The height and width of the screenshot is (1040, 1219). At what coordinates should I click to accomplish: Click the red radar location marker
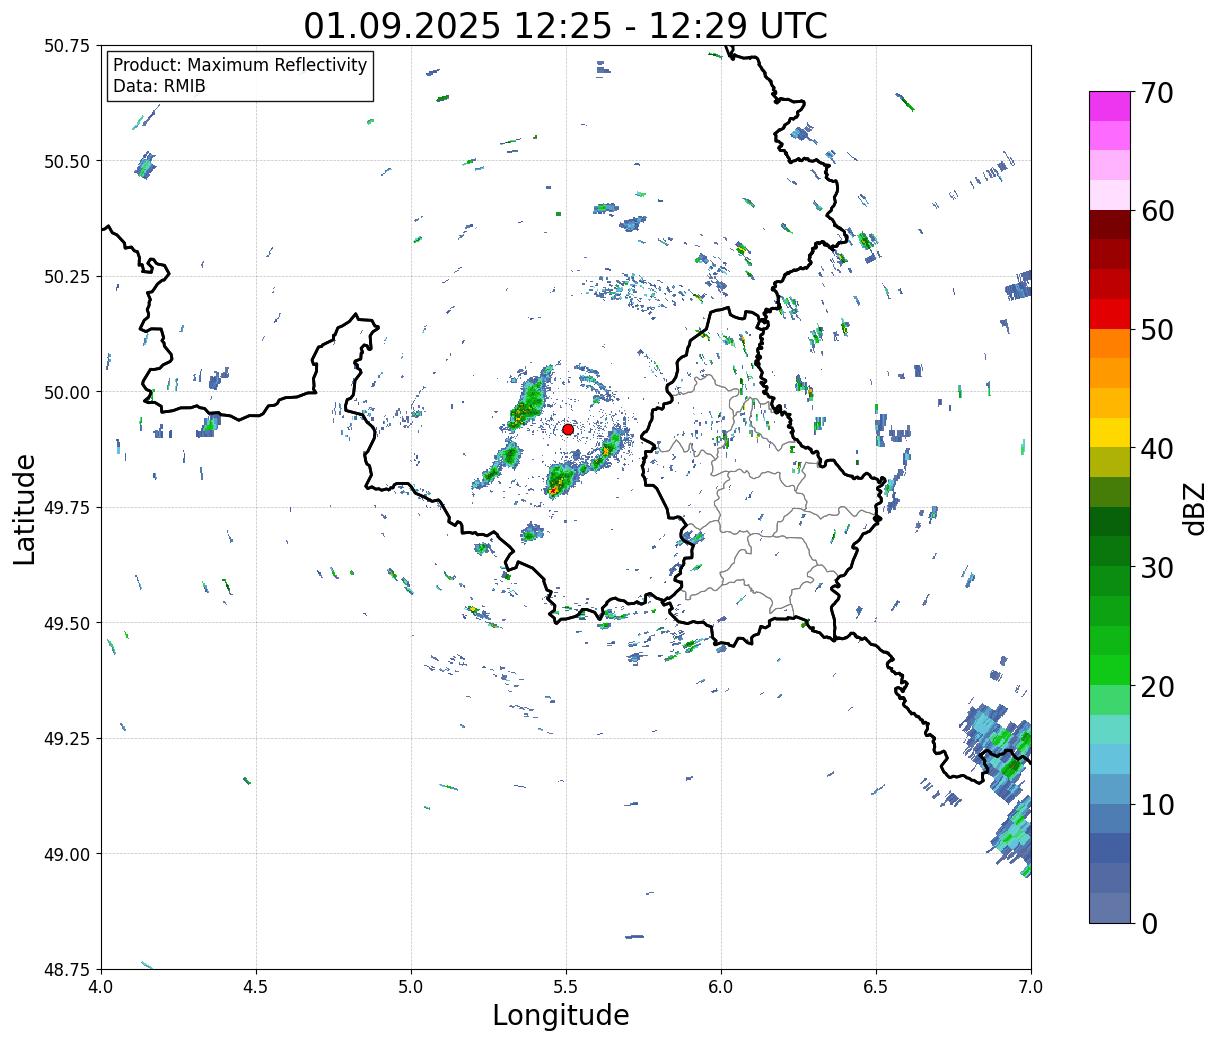(568, 429)
